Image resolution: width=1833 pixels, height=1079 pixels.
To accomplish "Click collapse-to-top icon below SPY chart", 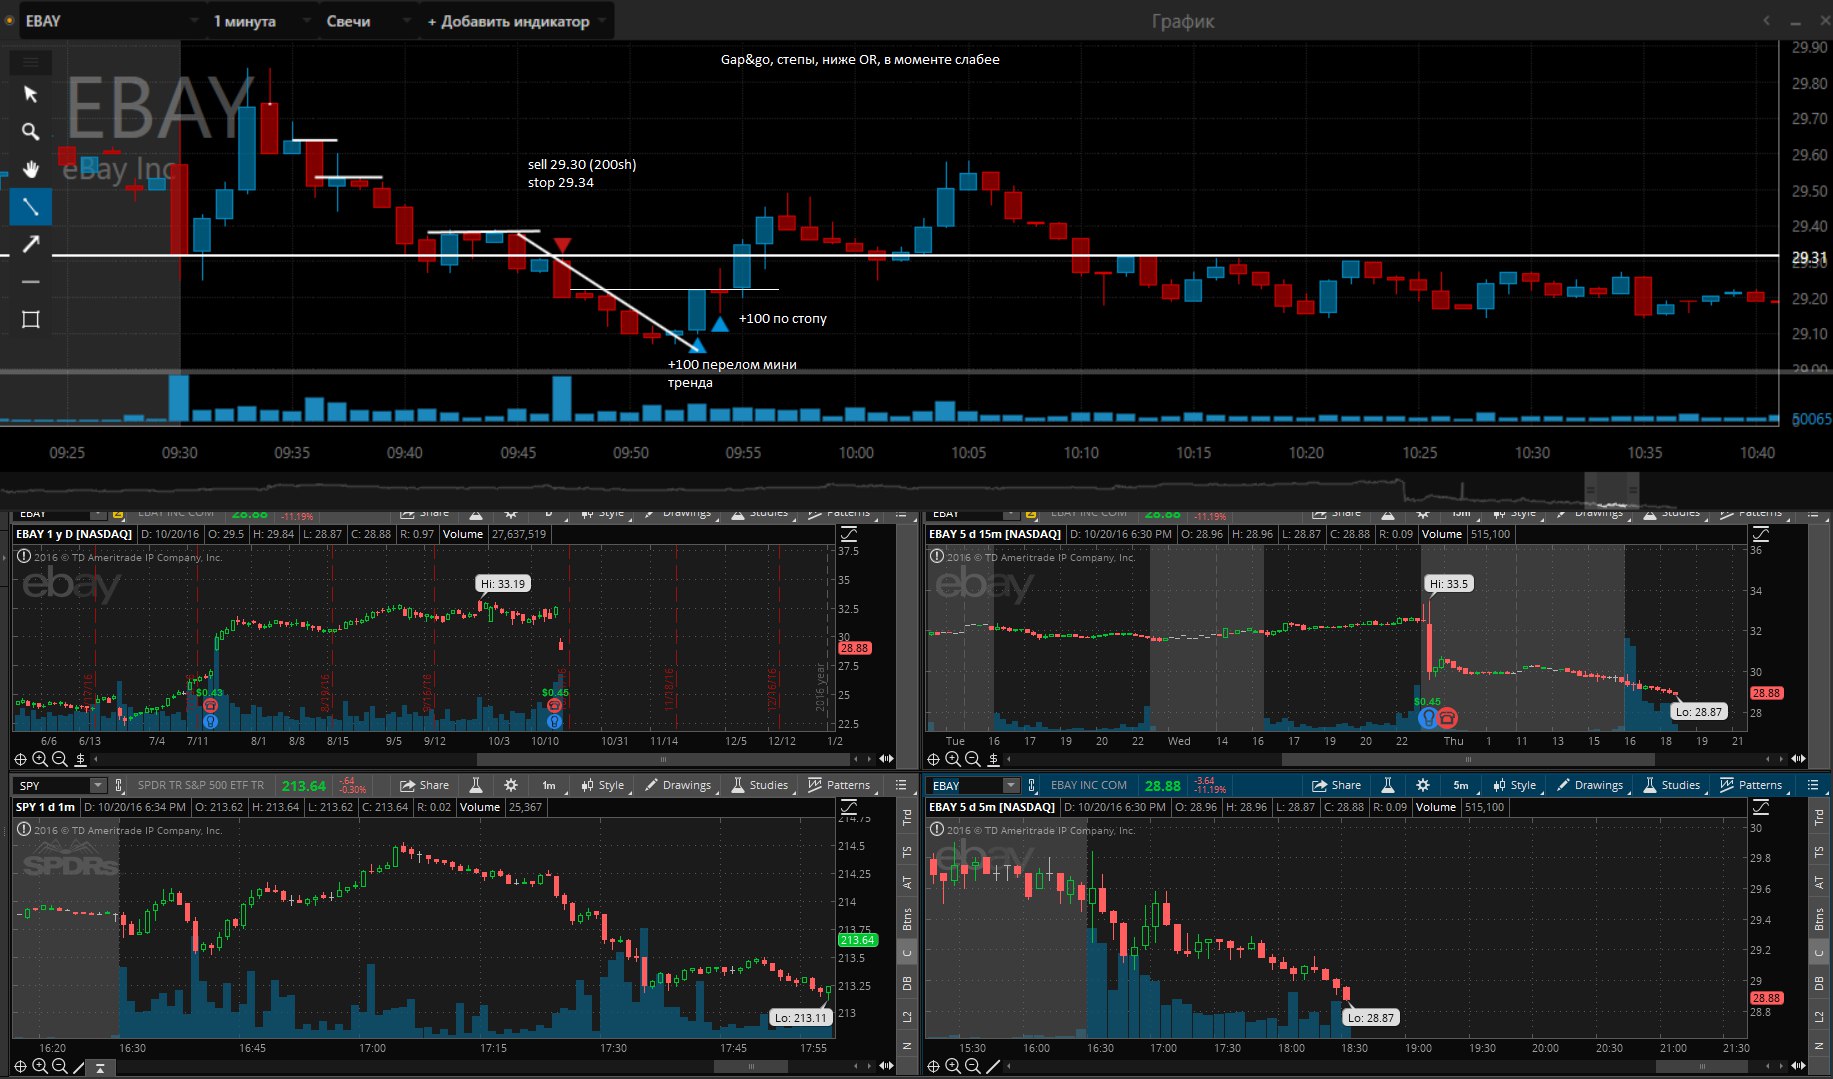I will point(100,1067).
